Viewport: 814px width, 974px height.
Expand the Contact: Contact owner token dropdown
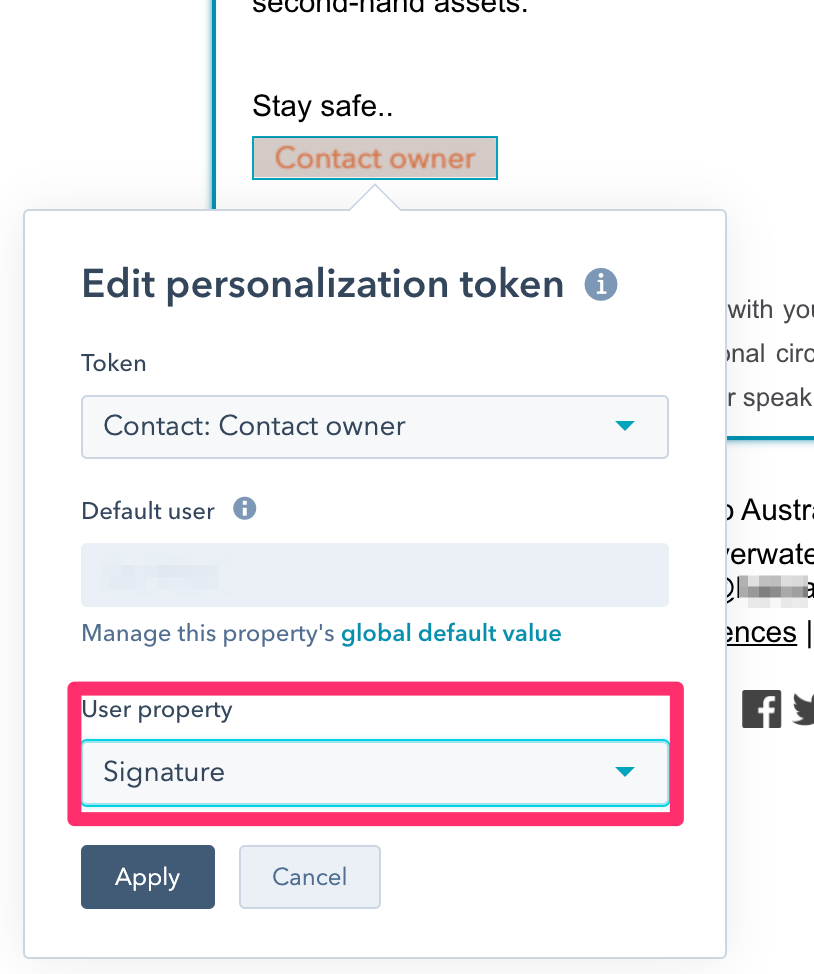(x=375, y=427)
